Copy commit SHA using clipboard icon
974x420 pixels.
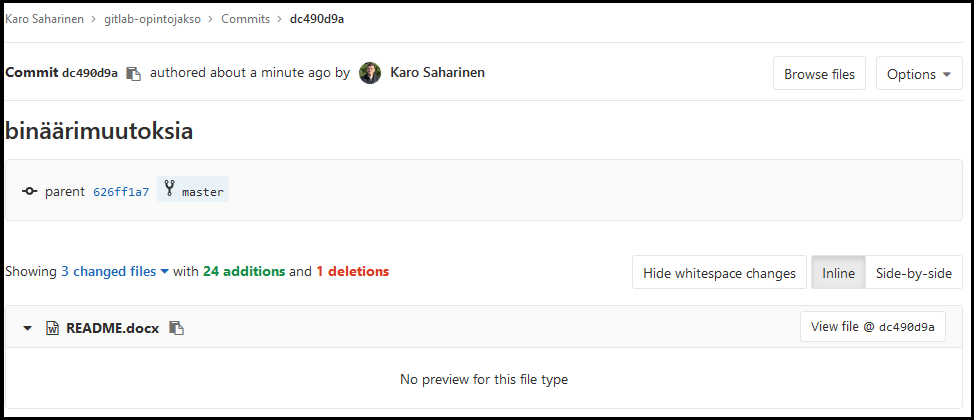133,74
